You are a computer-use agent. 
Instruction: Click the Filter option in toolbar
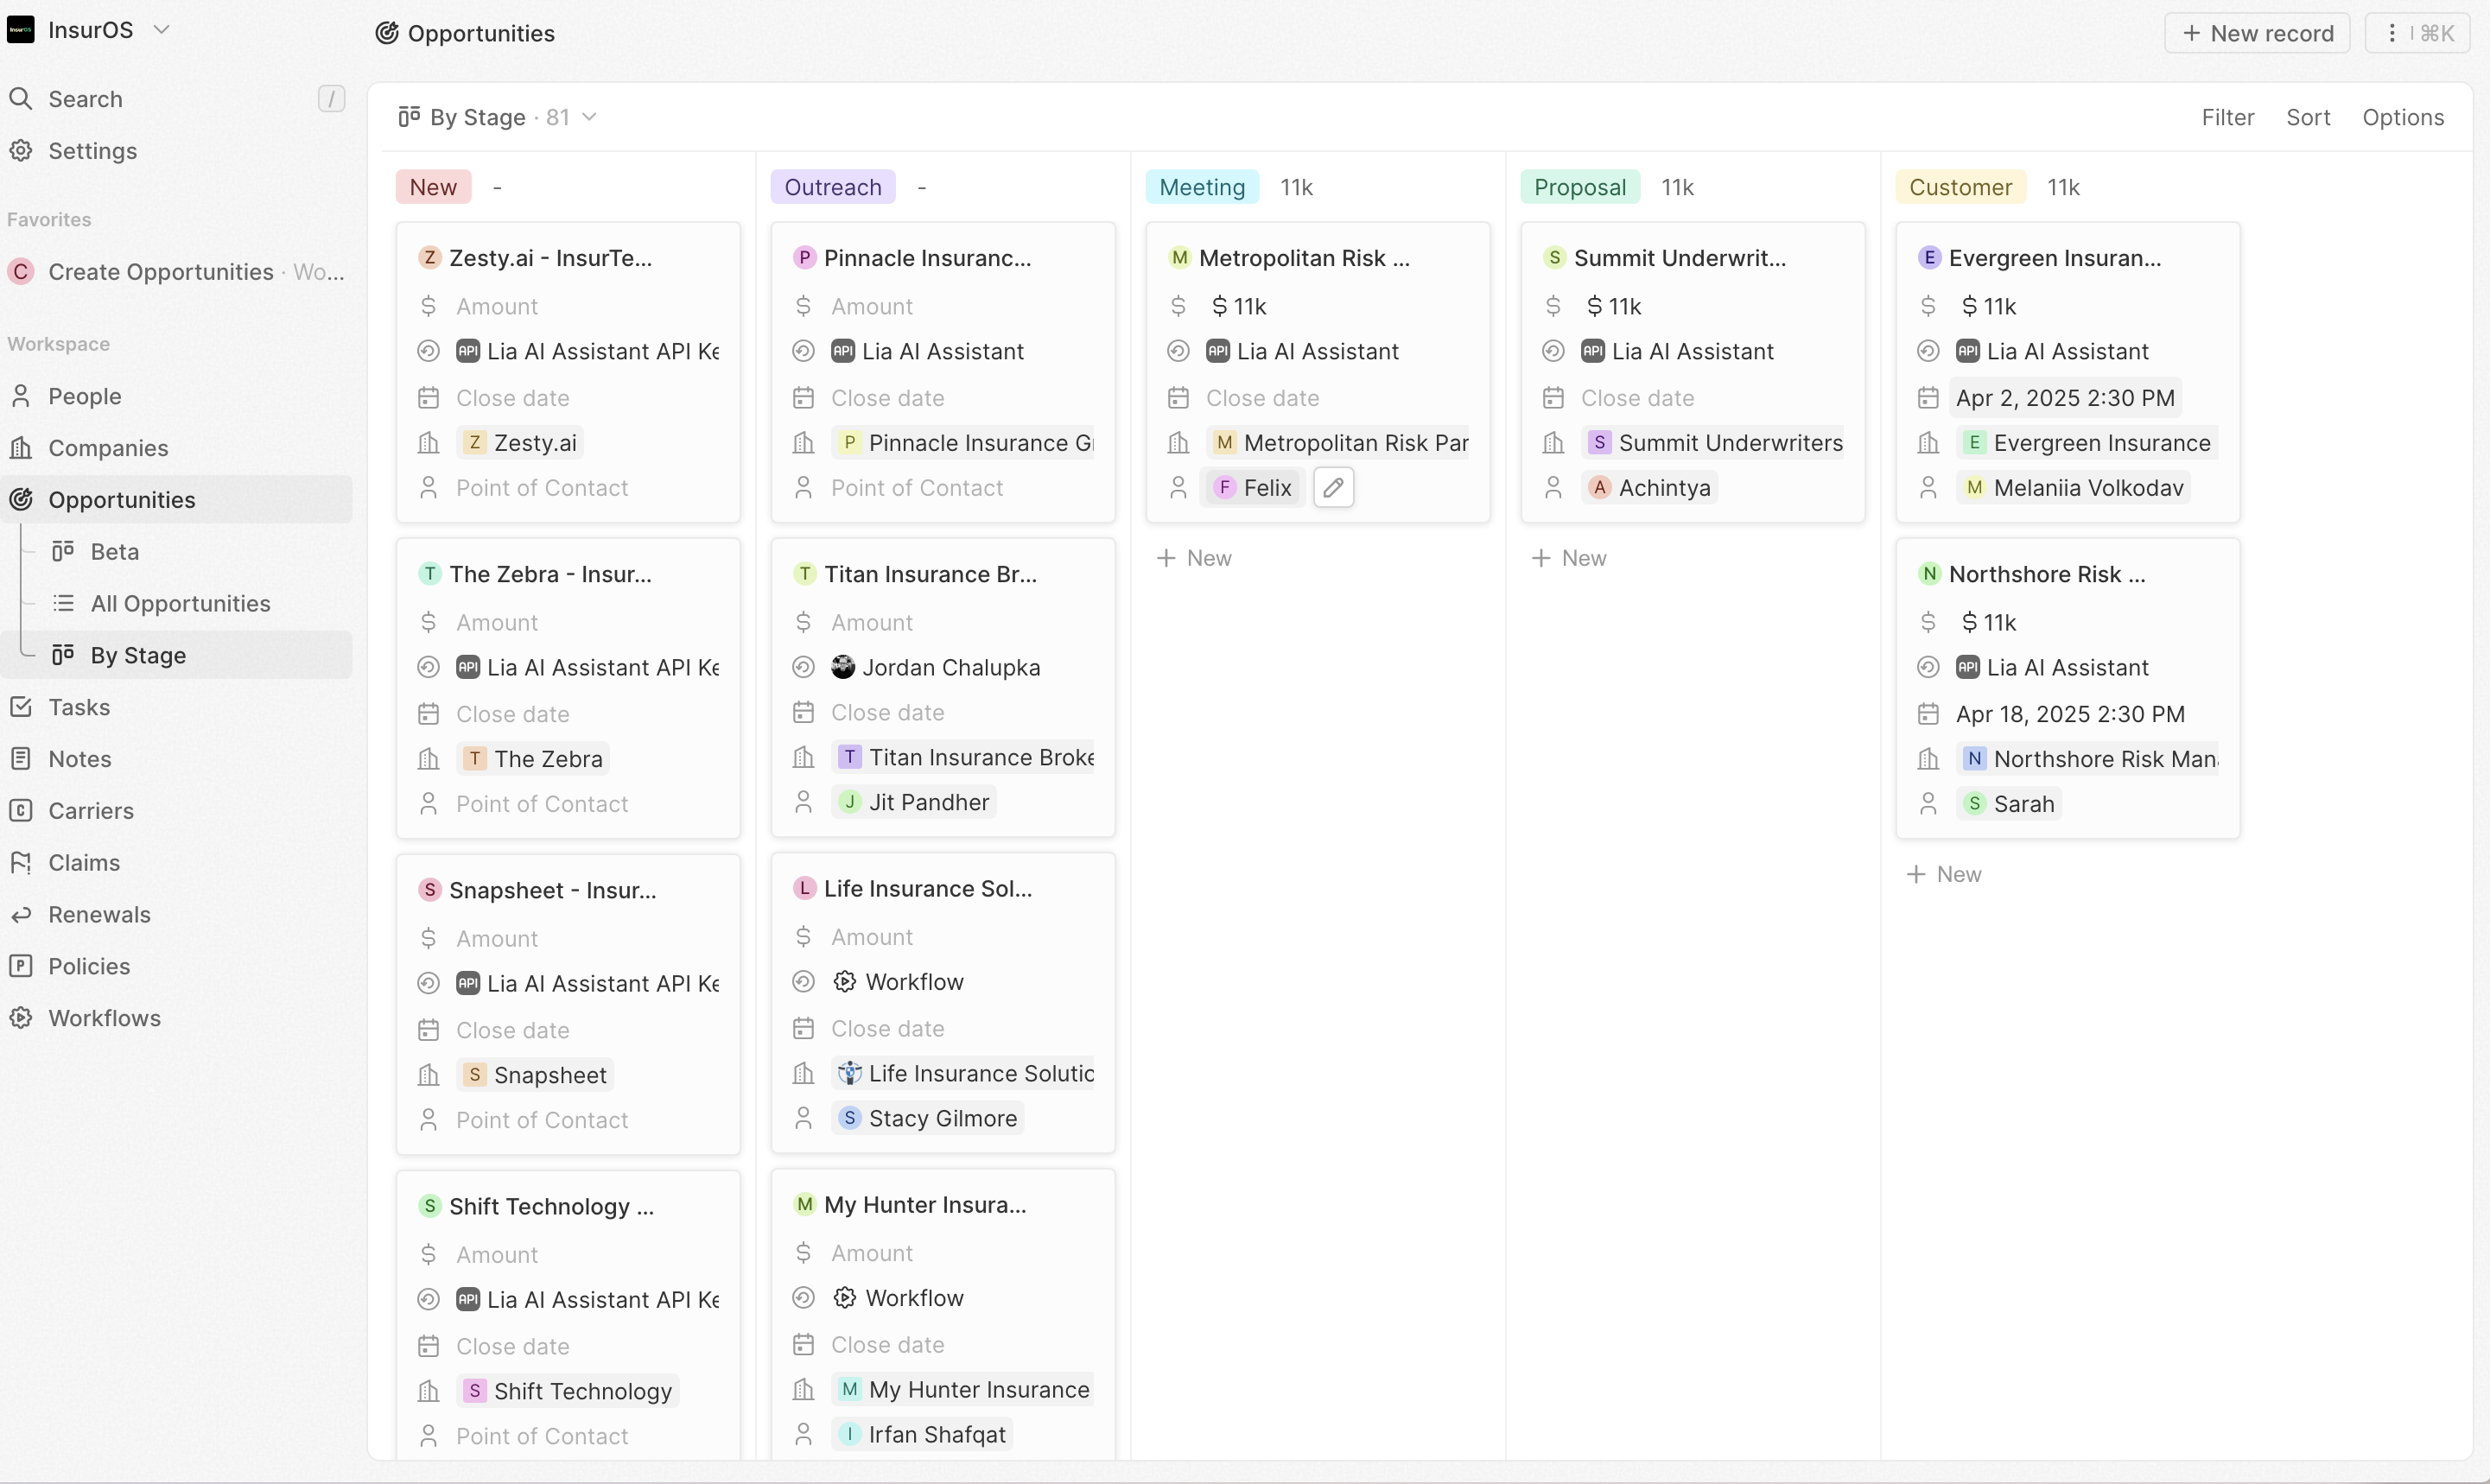pyautogui.click(x=2227, y=117)
